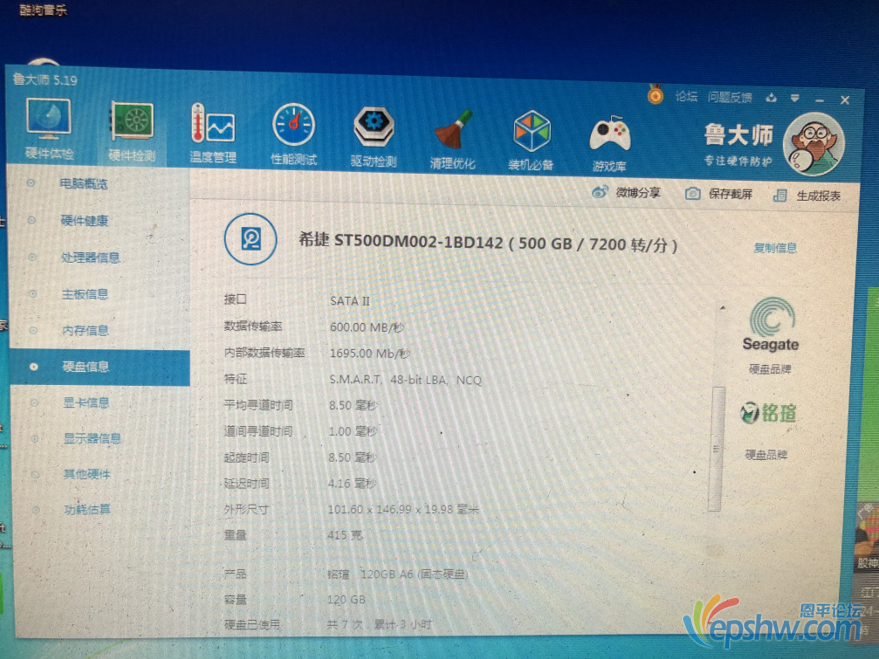The width and height of the screenshot is (879, 659).
Task: Select 硬盘信息 in sidebar
Action: pos(100,367)
